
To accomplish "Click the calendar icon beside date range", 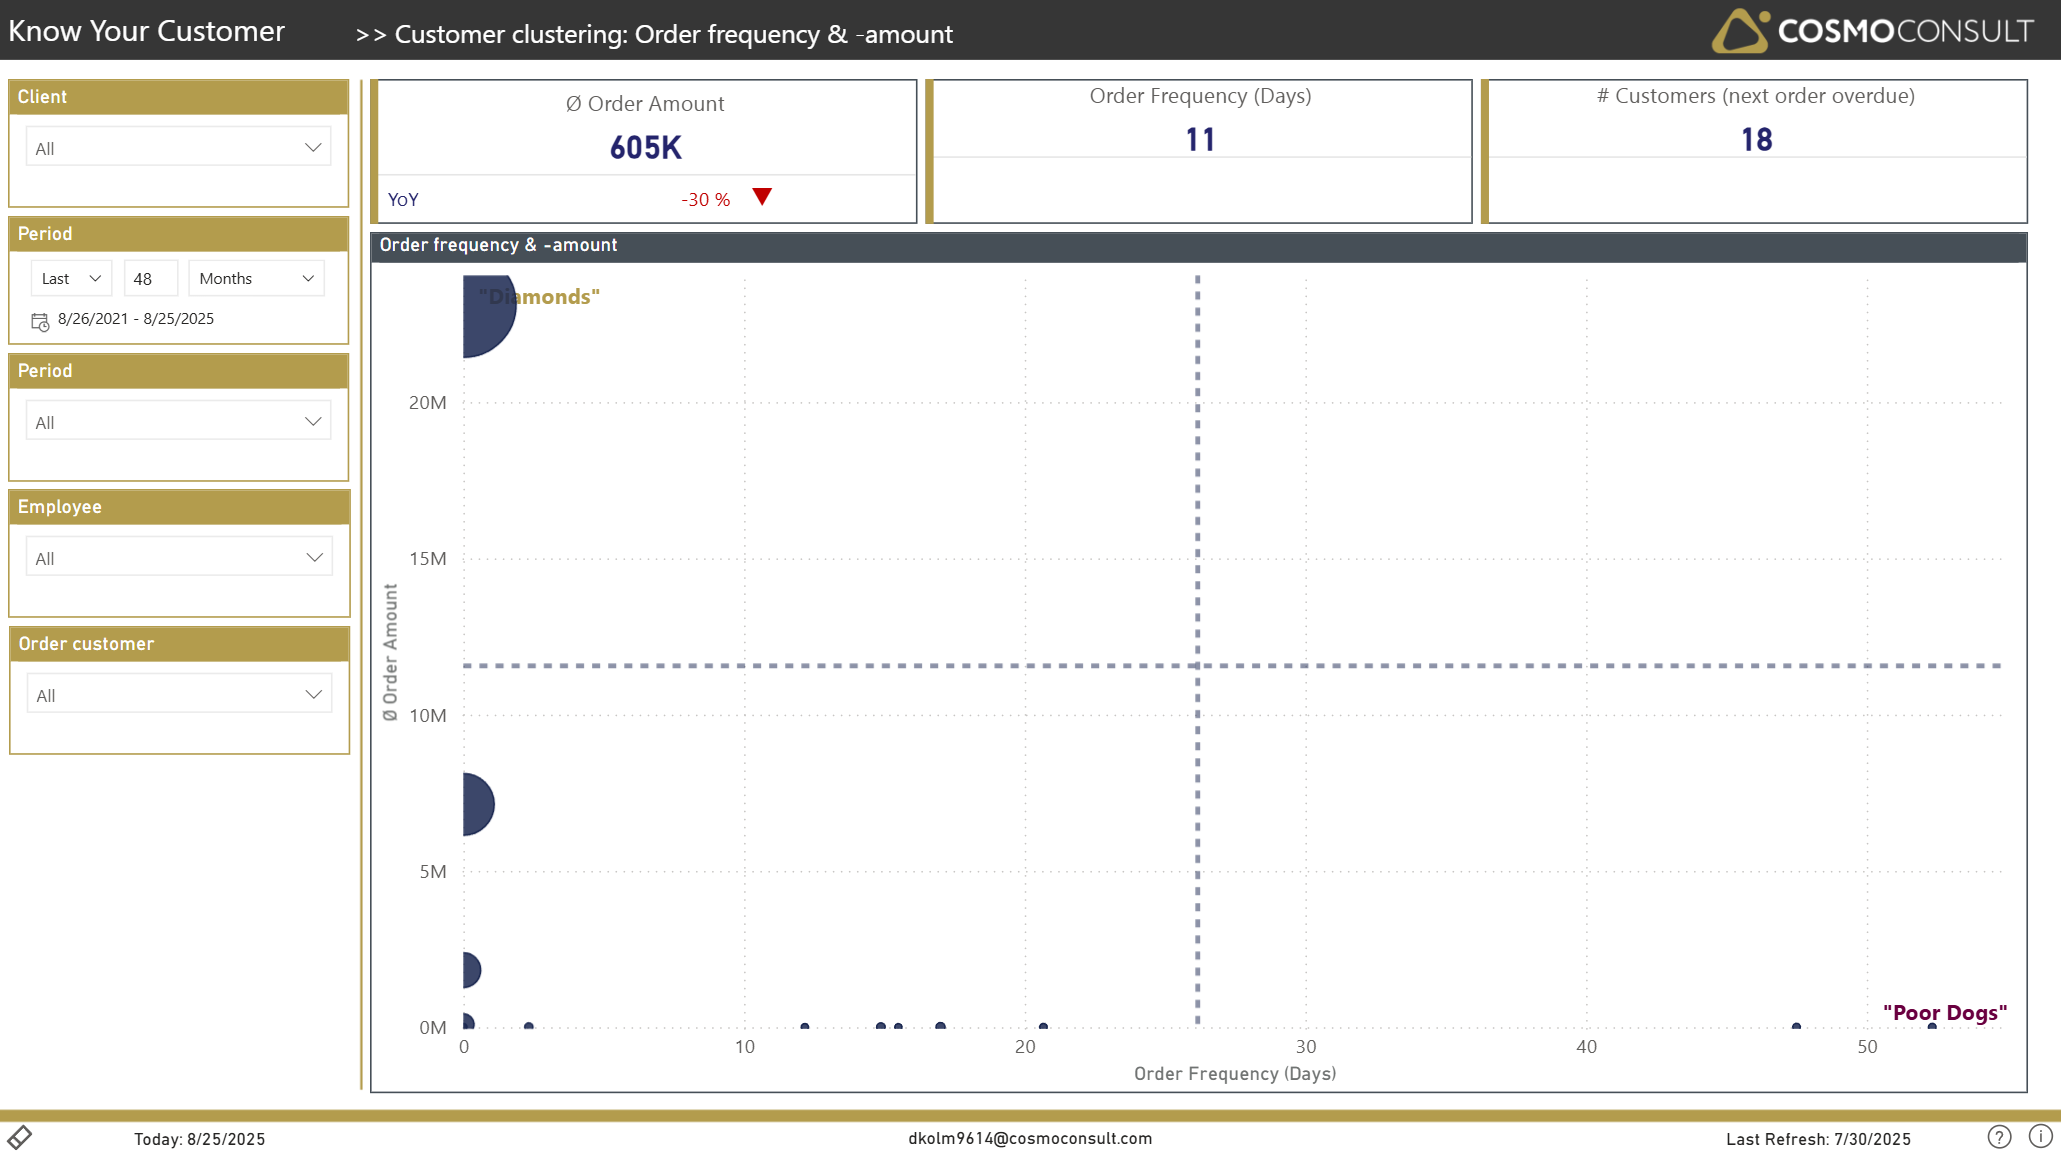I will 40,321.
